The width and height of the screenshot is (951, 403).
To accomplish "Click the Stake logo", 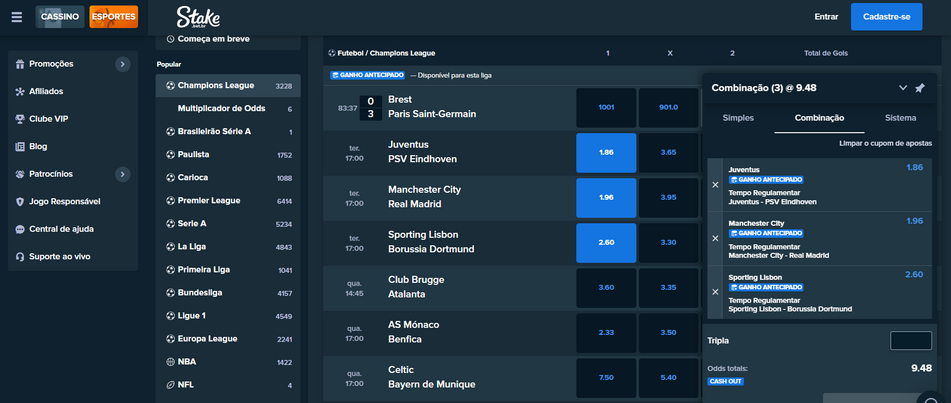I will tap(198, 16).
